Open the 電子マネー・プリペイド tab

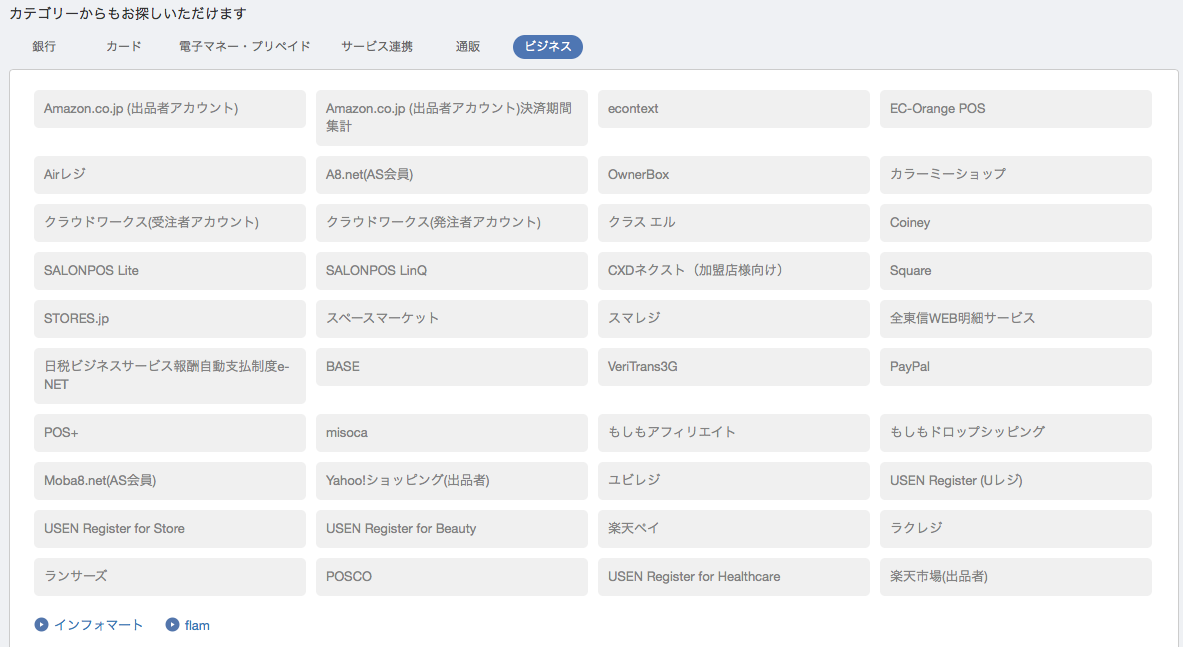[x=244, y=47]
